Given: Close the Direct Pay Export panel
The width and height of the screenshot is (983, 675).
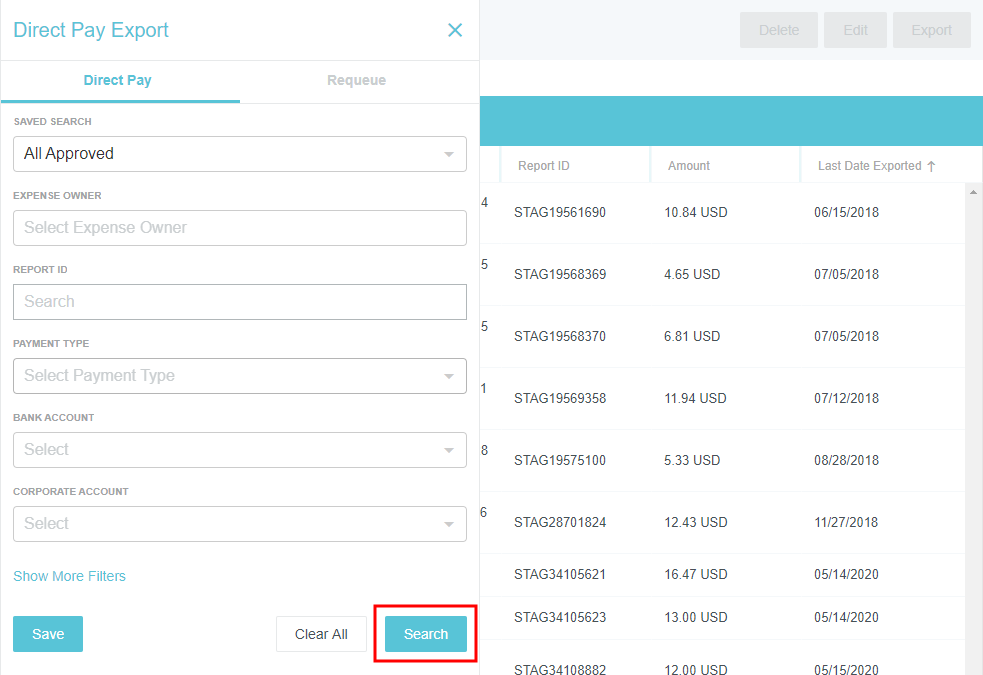Looking at the screenshot, I should coord(455,30).
